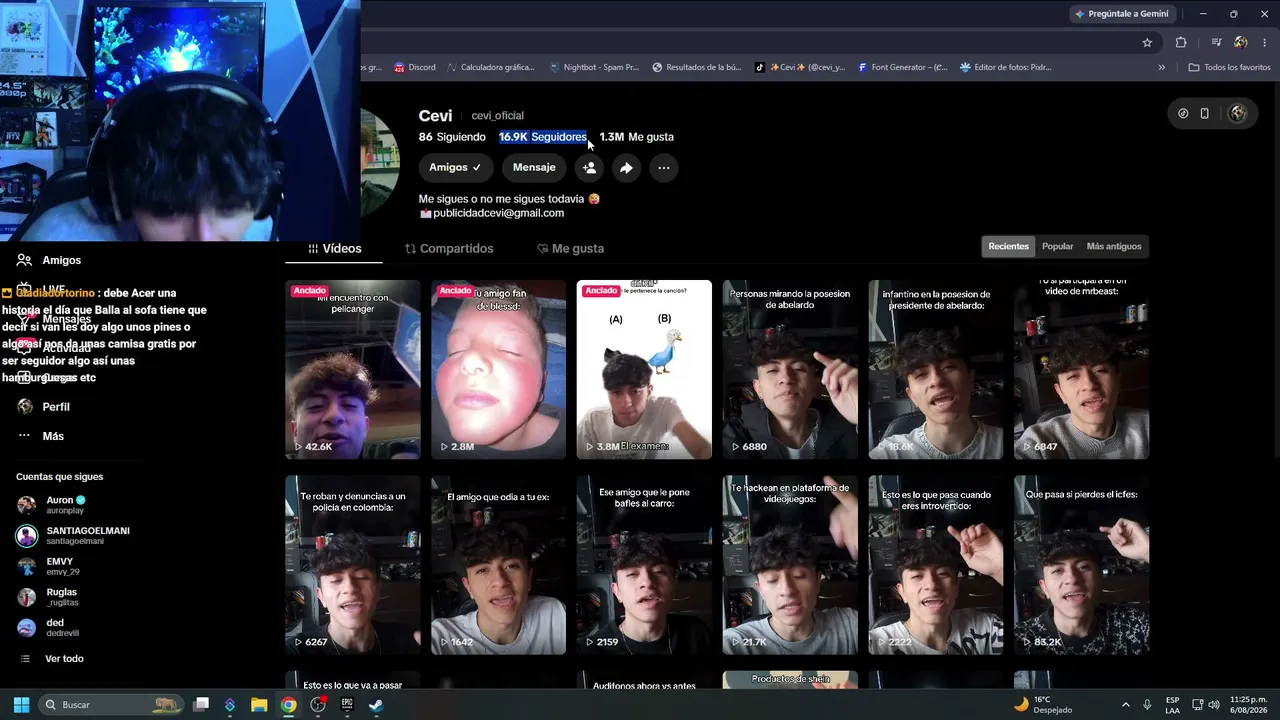Share the profile with the arrow icon
1280x720 pixels.
coord(626,168)
